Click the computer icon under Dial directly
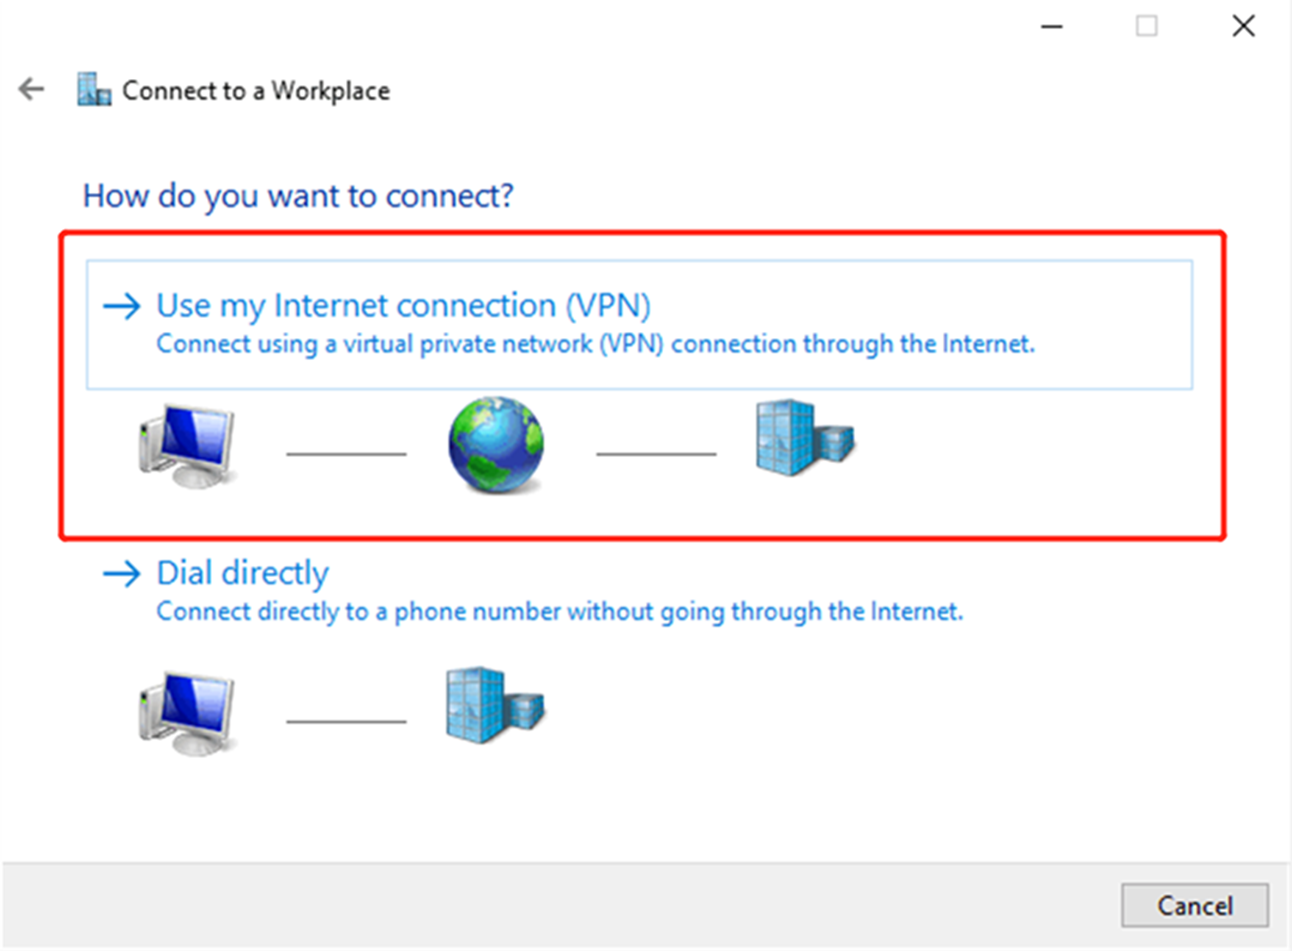This screenshot has width=1292, height=951. 187,710
